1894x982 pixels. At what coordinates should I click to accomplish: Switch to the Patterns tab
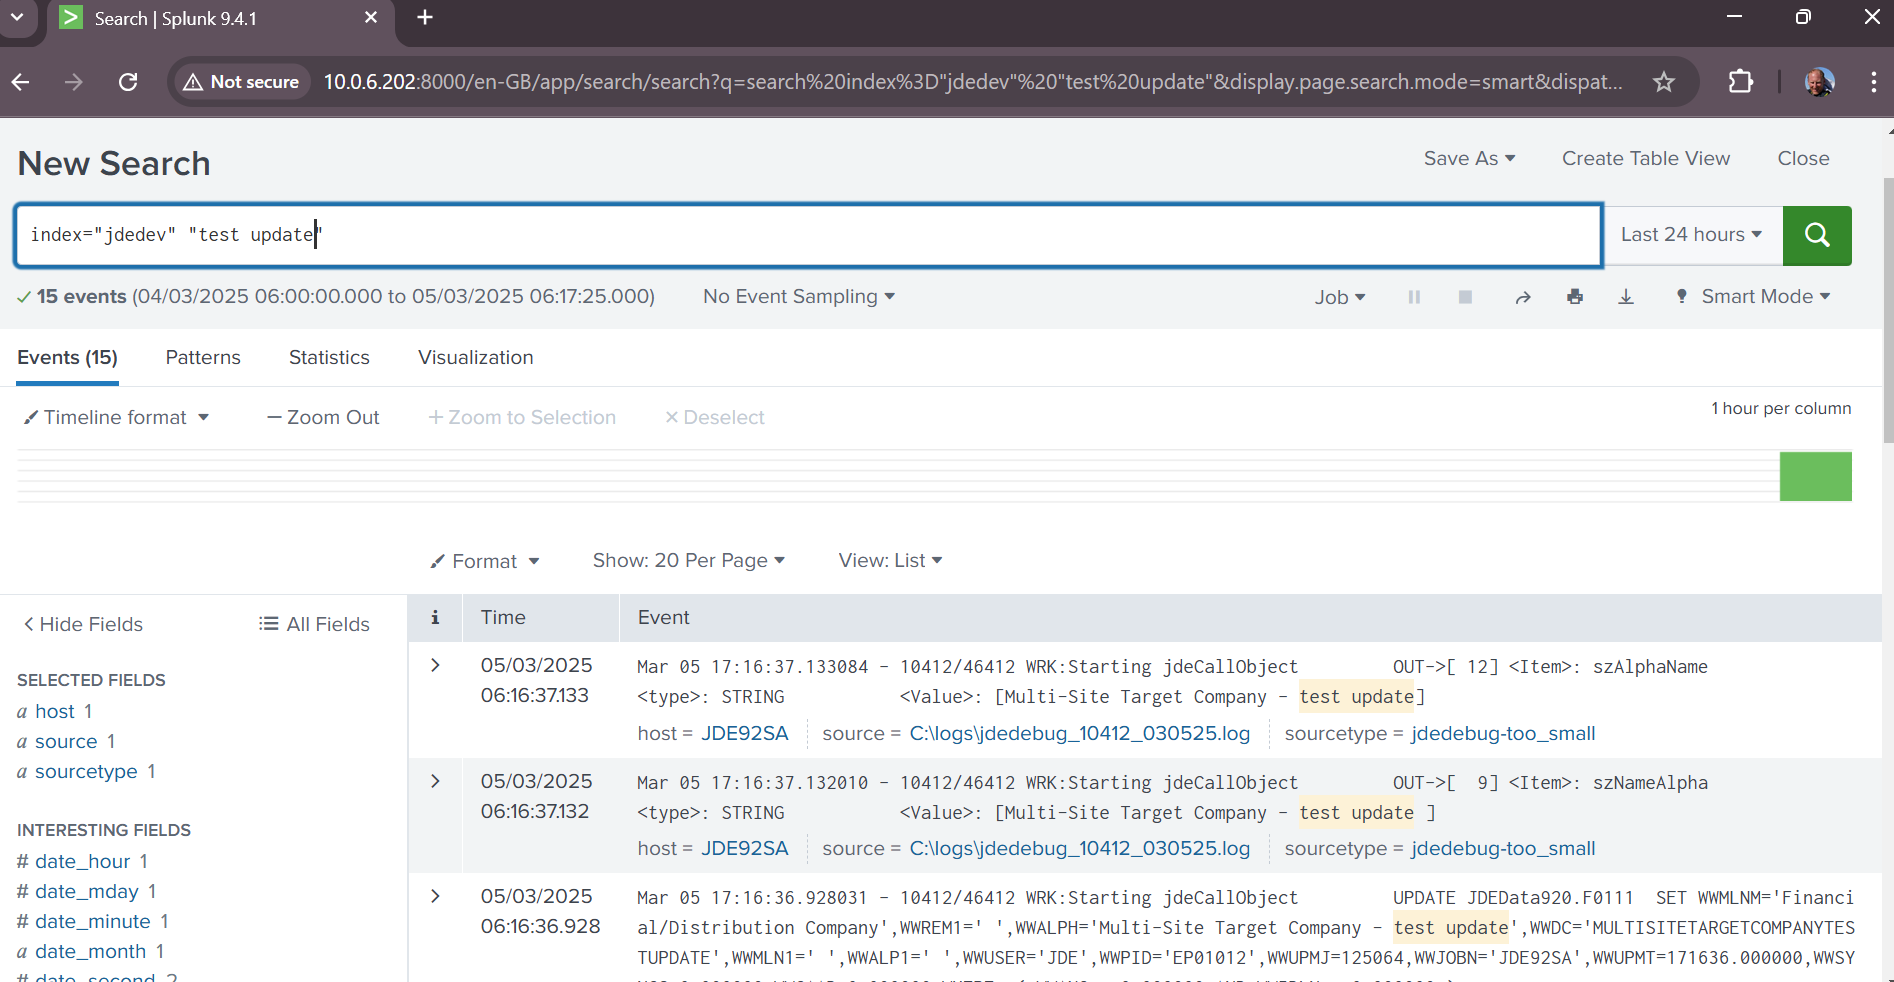(203, 358)
